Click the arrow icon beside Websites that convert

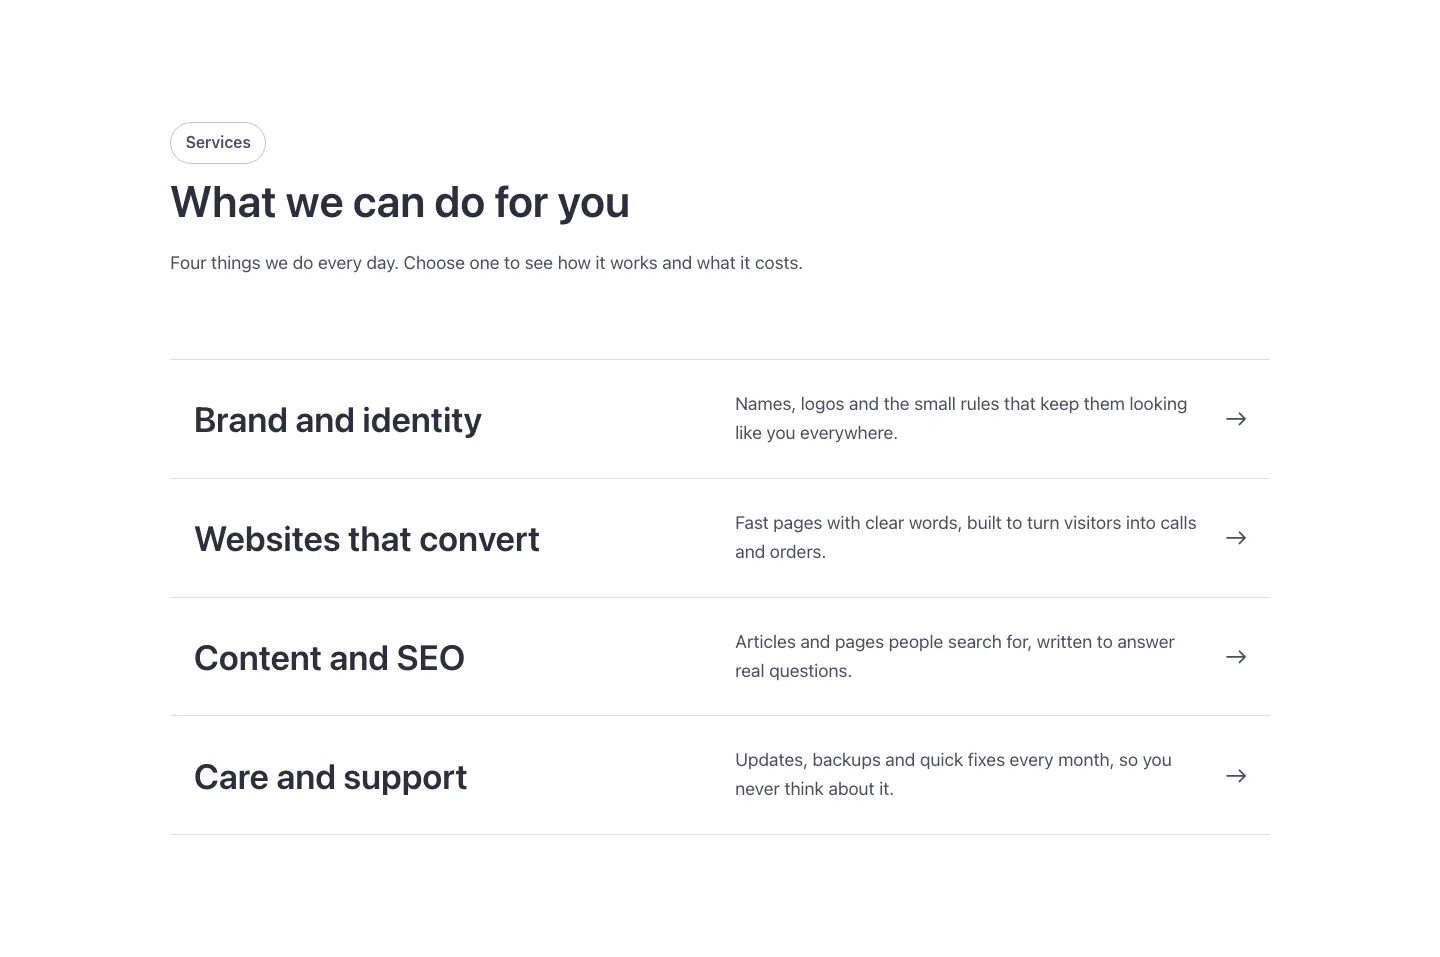(1236, 538)
